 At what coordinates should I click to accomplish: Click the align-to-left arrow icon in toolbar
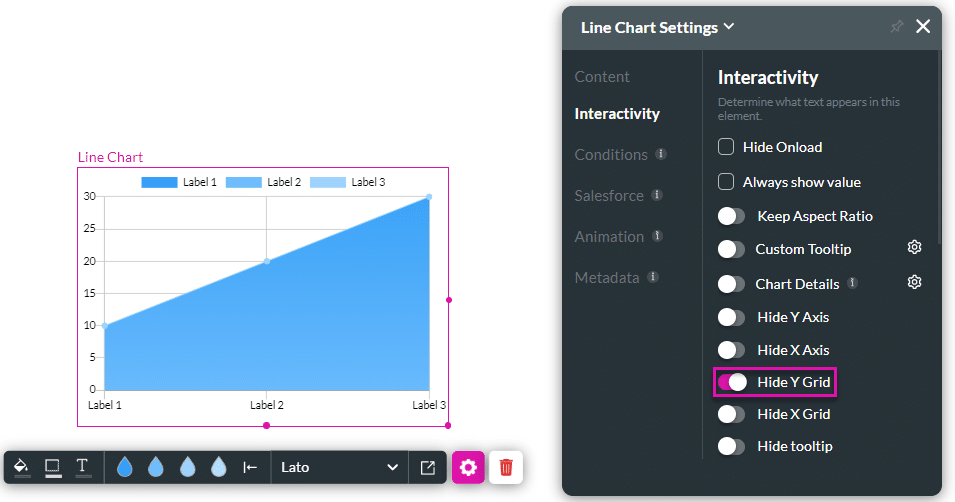[x=250, y=467]
